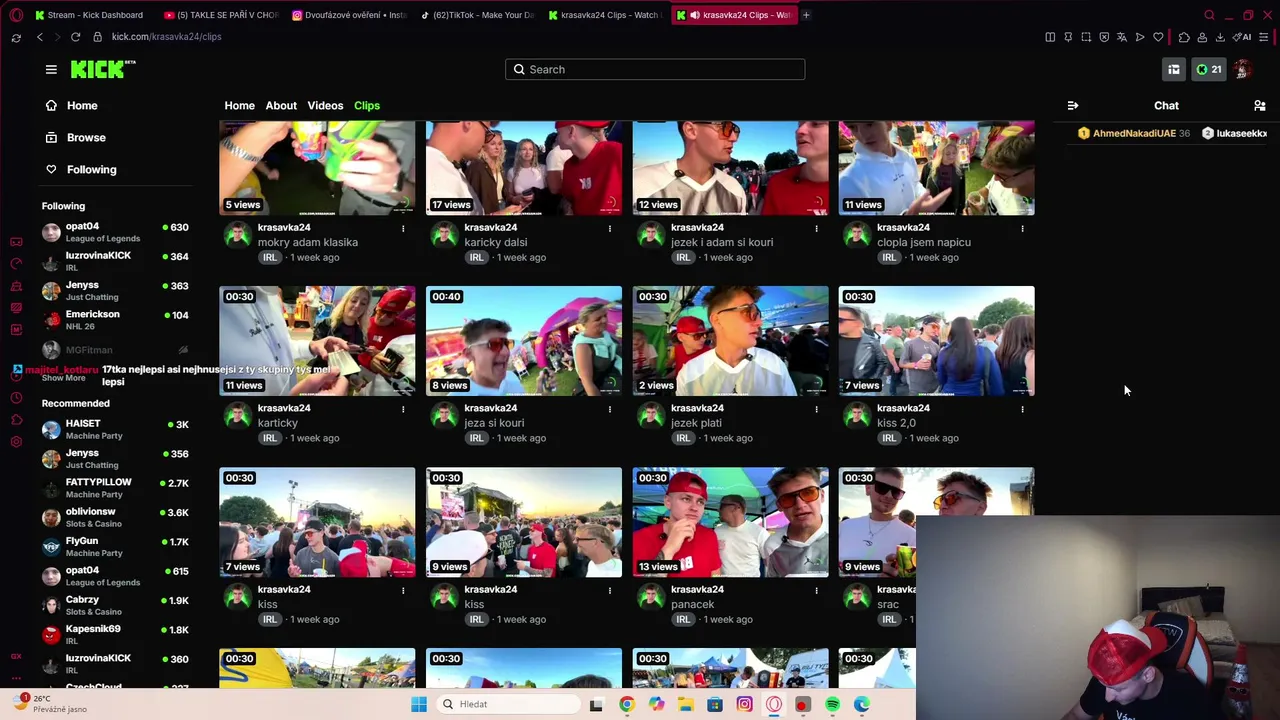Screen dimensions: 1280x720
Task: Go back to previous page
Action: (40, 37)
